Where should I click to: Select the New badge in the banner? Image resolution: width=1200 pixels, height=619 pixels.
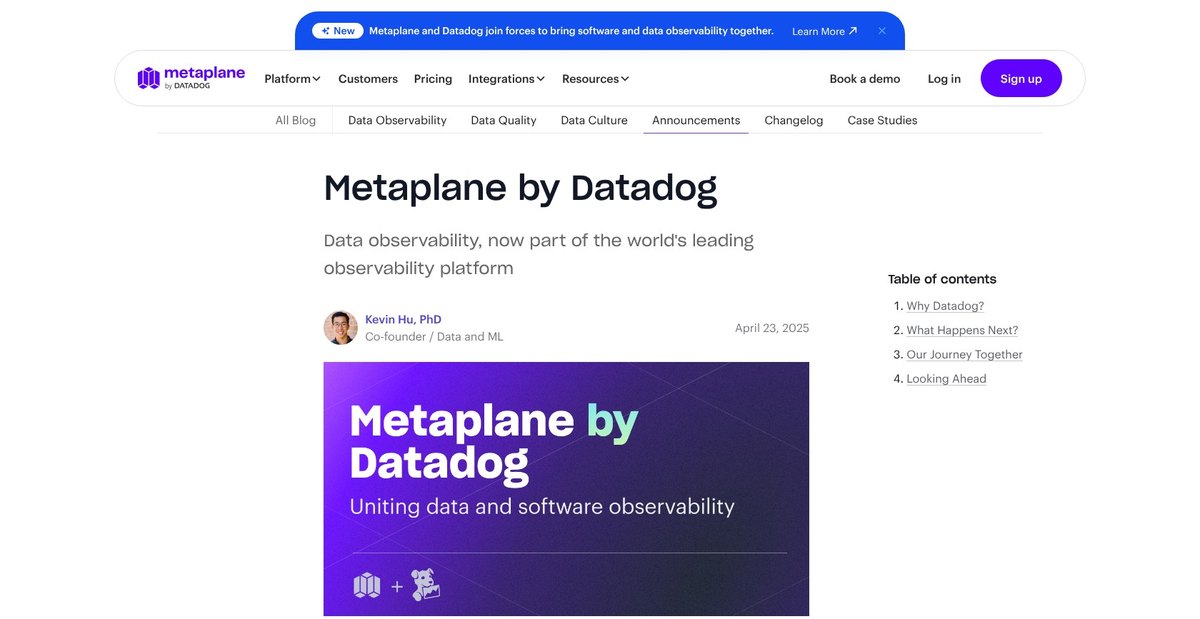[x=337, y=31]
